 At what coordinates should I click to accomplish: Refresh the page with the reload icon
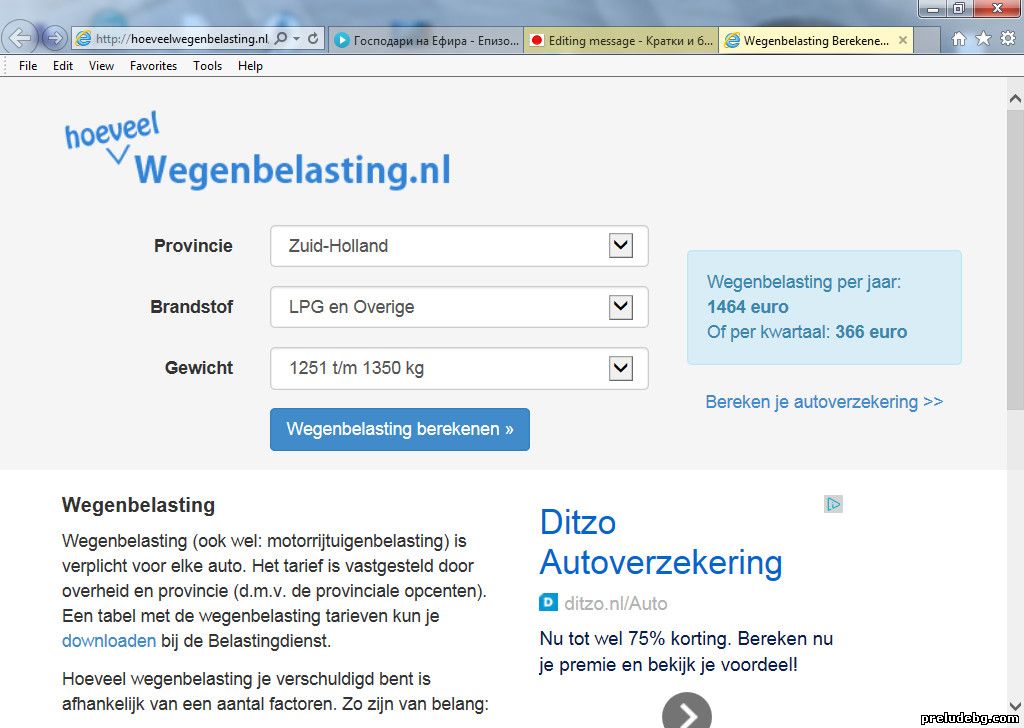pyautogui.click(x=313, y=39)
